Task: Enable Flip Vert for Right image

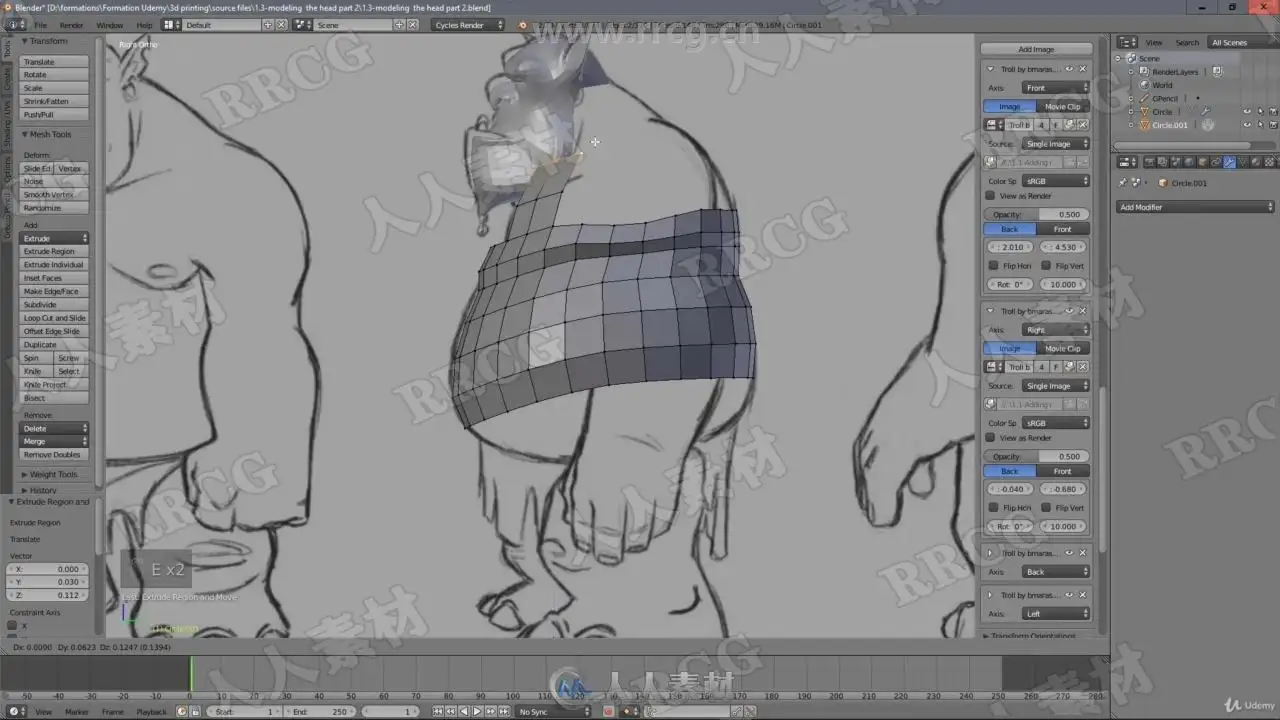Action: [x=1045, y=508]
